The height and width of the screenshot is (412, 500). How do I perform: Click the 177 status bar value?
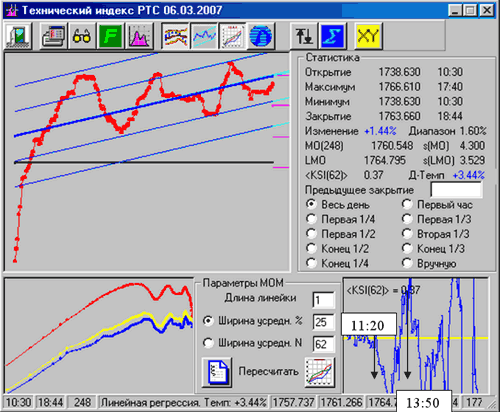click(x=474, y=403)
